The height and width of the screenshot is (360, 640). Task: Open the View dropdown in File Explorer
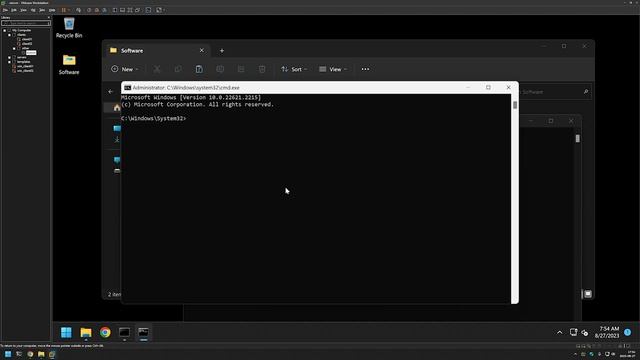[333, 69]
